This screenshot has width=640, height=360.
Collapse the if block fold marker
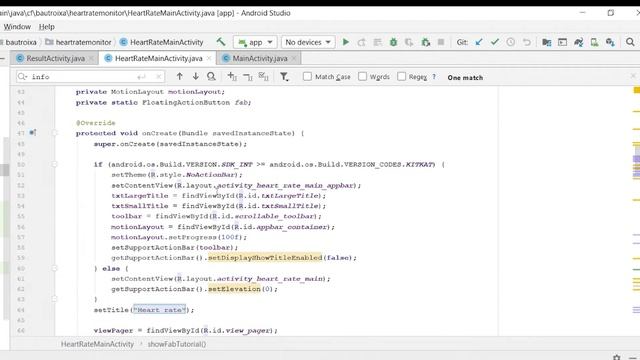(54, 164)
